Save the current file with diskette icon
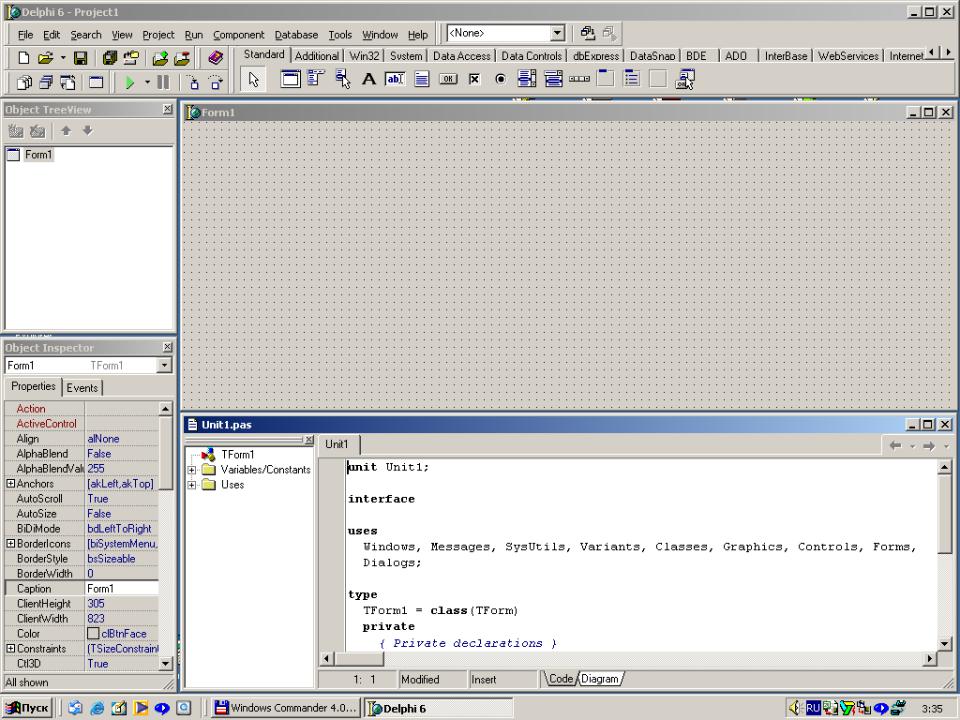 (80, 58)
